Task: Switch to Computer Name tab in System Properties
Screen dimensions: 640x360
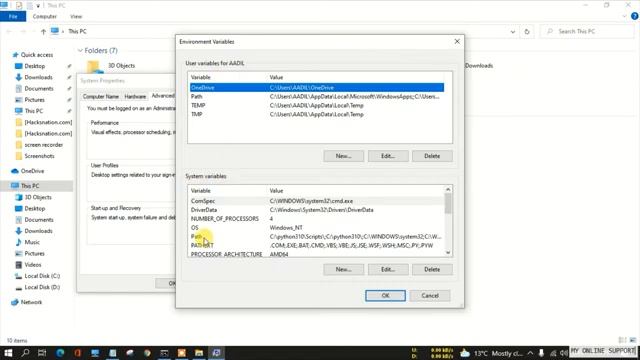Action: pos(100,96)
